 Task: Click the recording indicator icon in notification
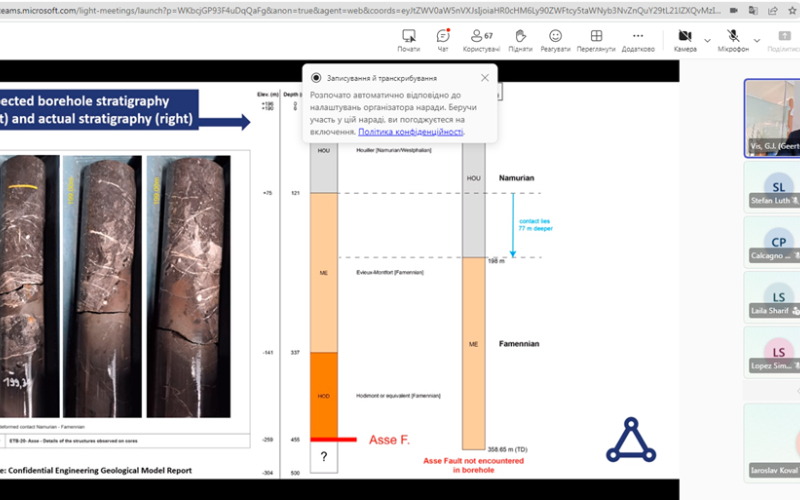tap(316, 78)
